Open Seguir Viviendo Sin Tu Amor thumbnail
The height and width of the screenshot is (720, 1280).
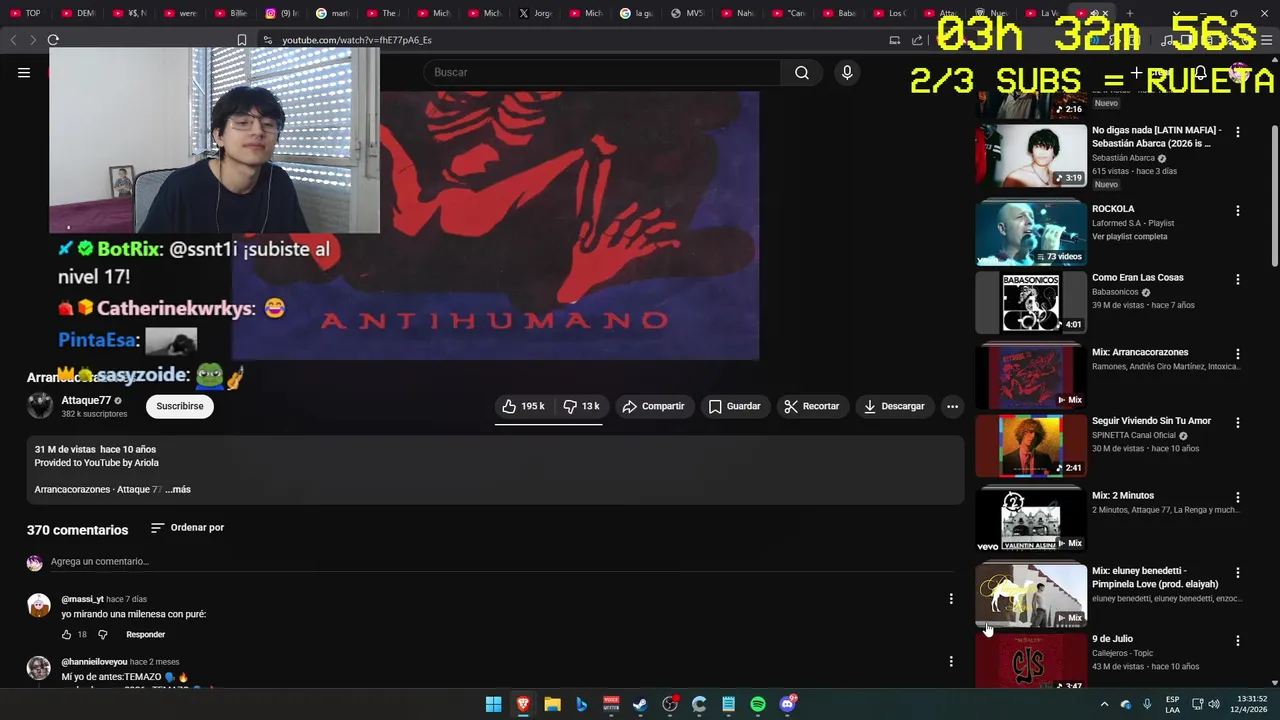[1031, 445]
